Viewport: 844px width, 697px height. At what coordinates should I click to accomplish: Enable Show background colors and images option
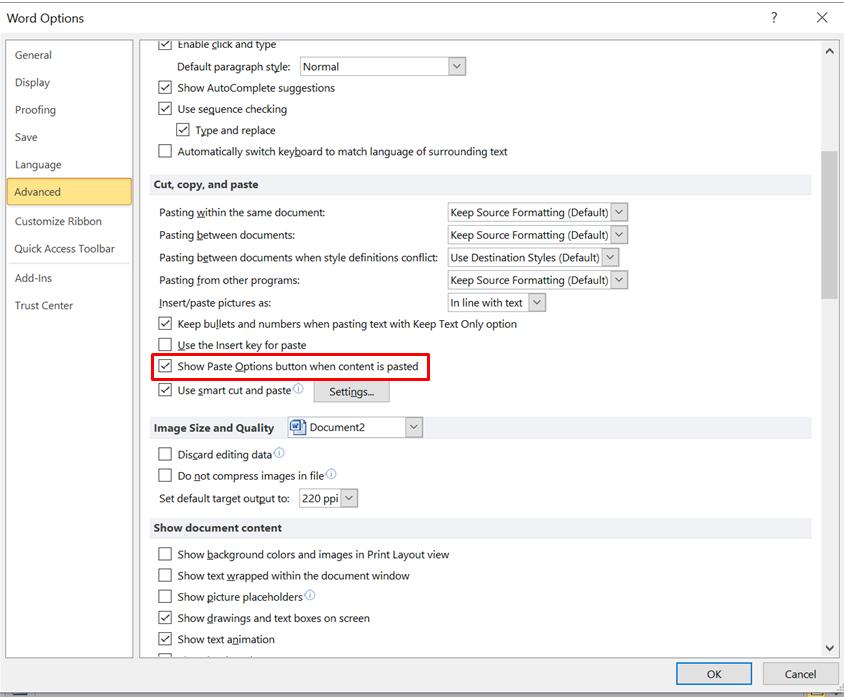(x=165, y=554)
